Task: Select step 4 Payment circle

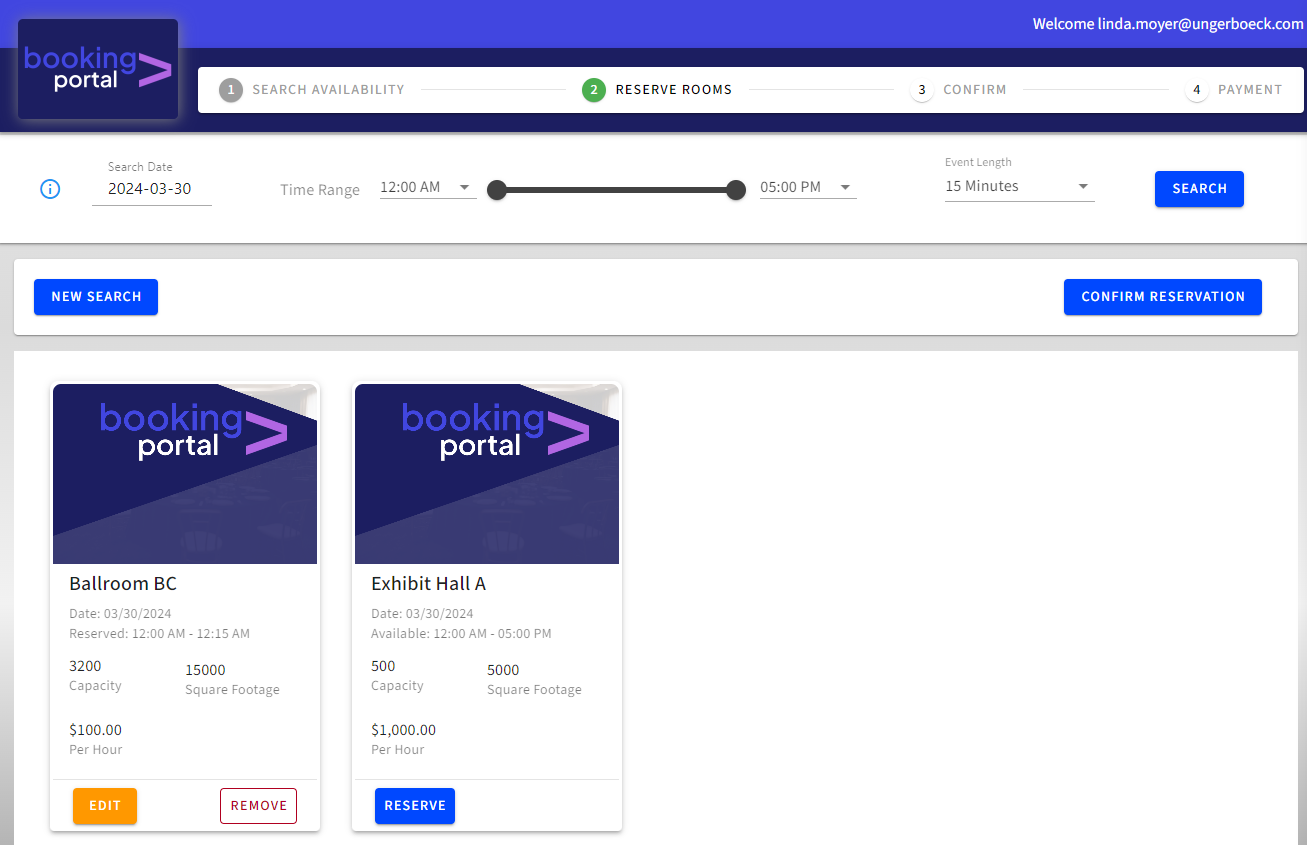Action: tap(1196, 90)
